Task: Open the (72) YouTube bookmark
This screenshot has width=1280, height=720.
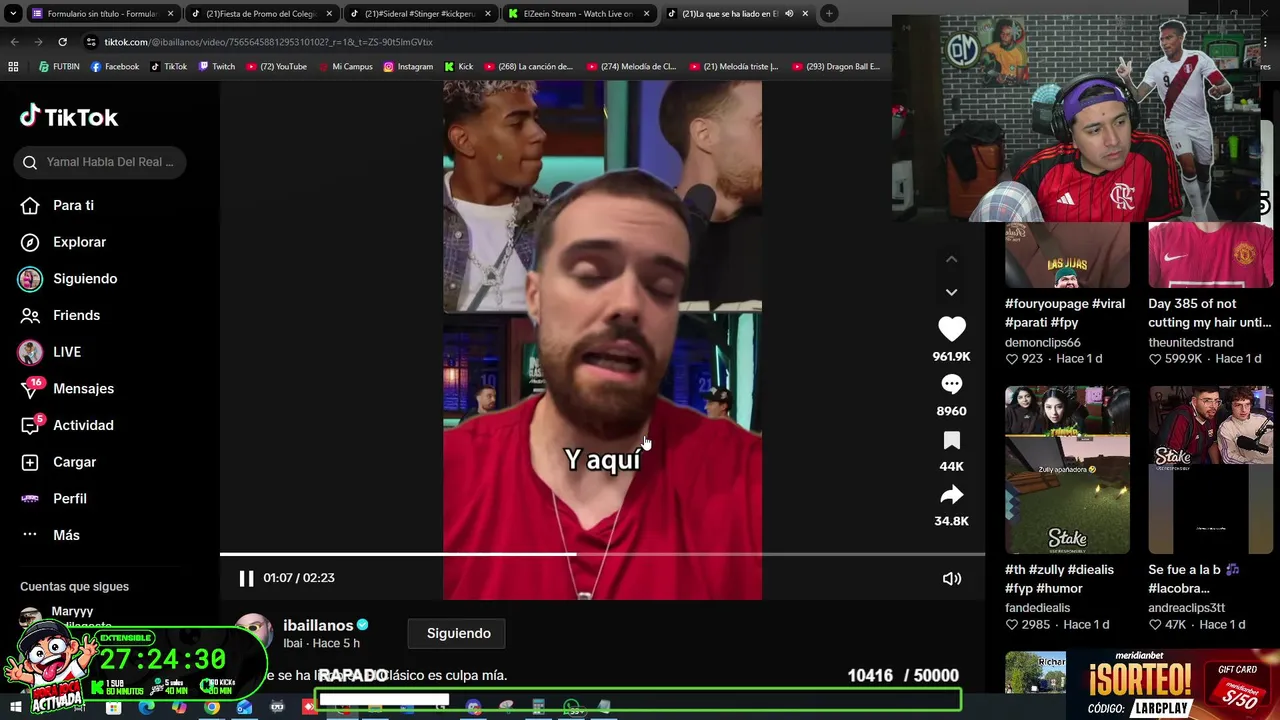Action: click(x=276, y=67)
